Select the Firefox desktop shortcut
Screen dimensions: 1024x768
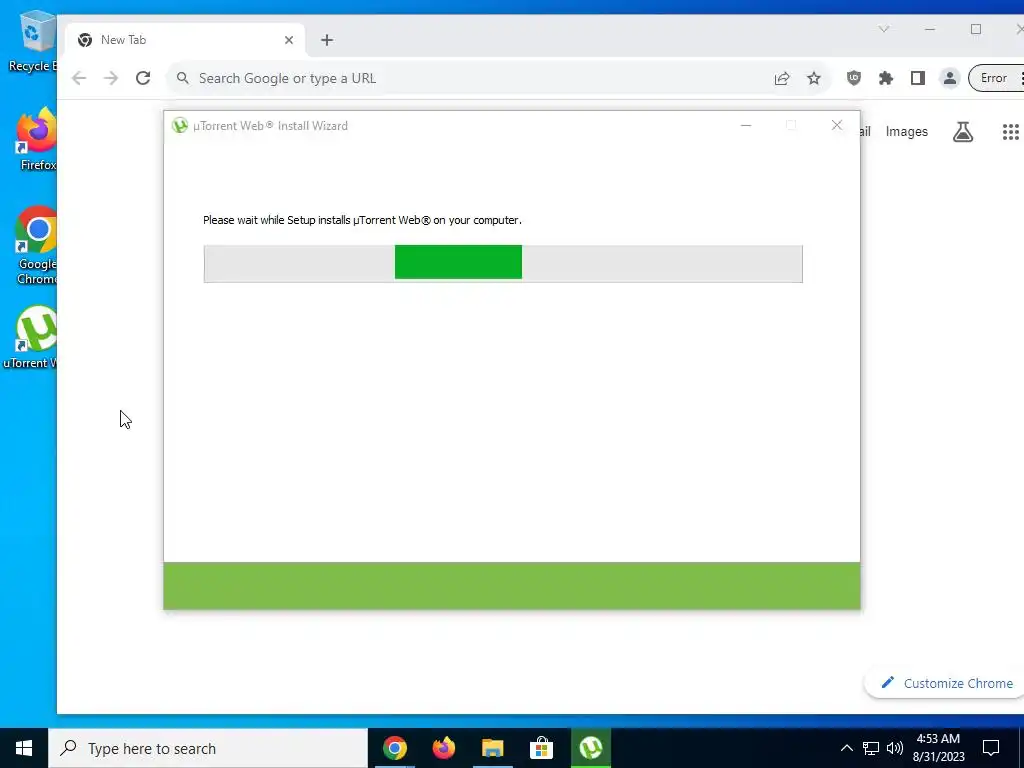(37, 139)
